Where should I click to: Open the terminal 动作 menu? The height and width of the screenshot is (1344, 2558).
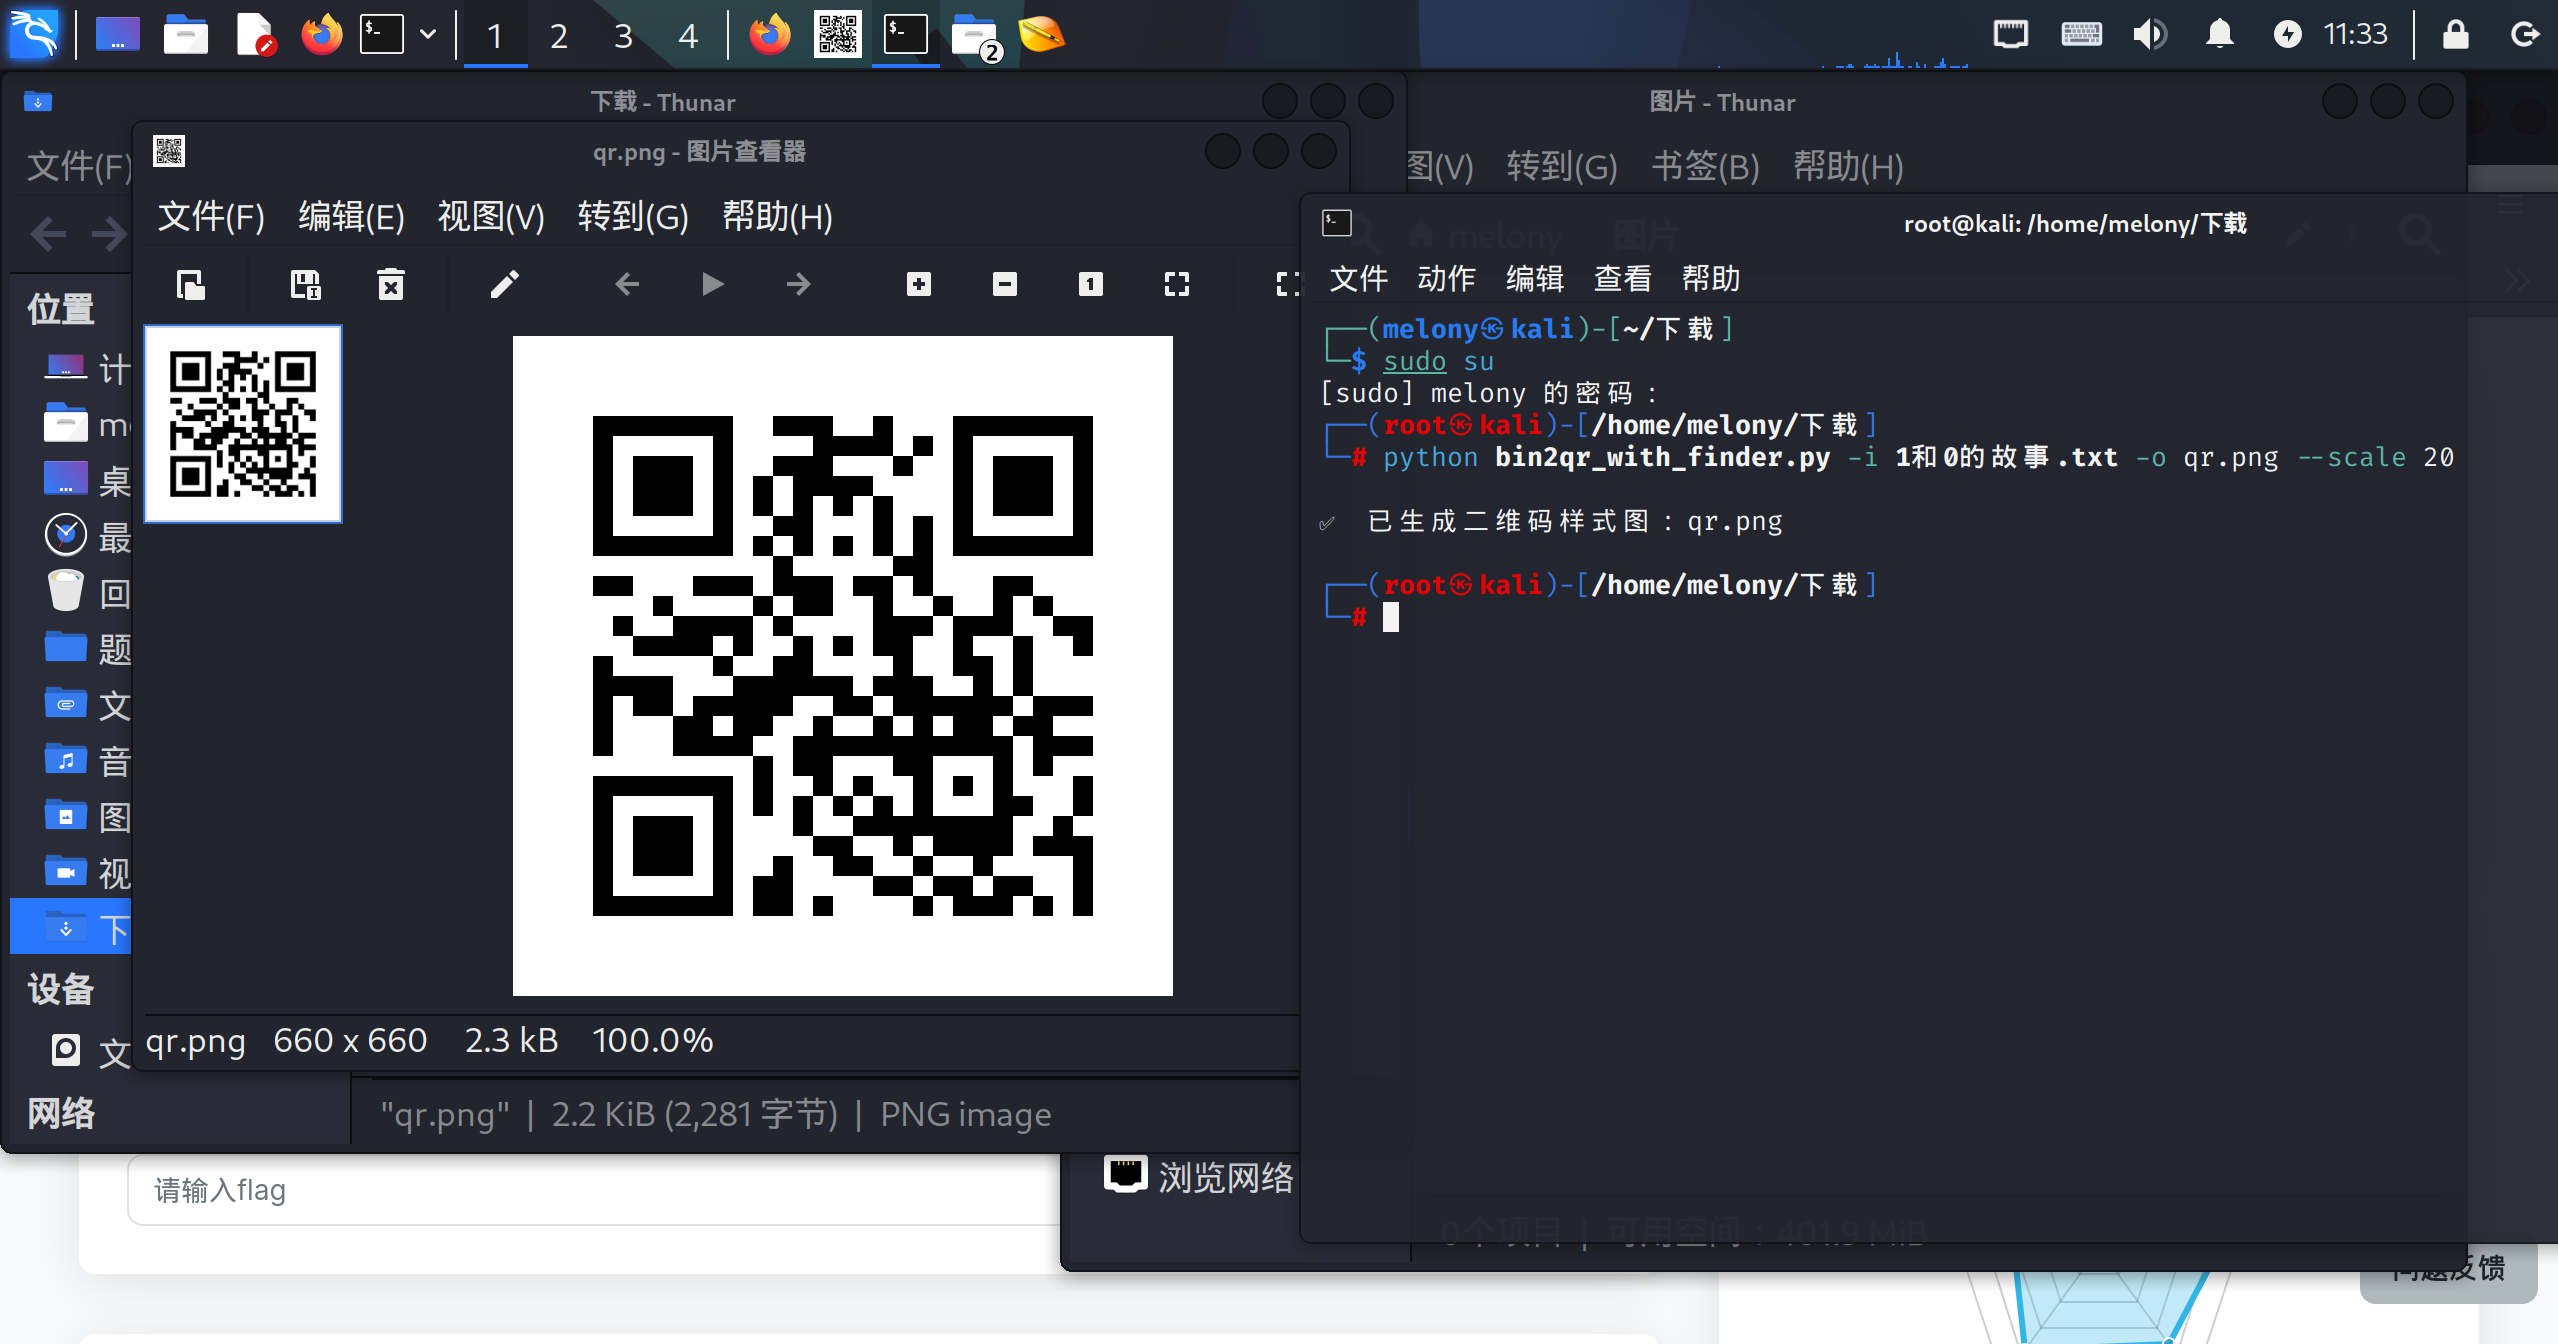pos(1446,279)
